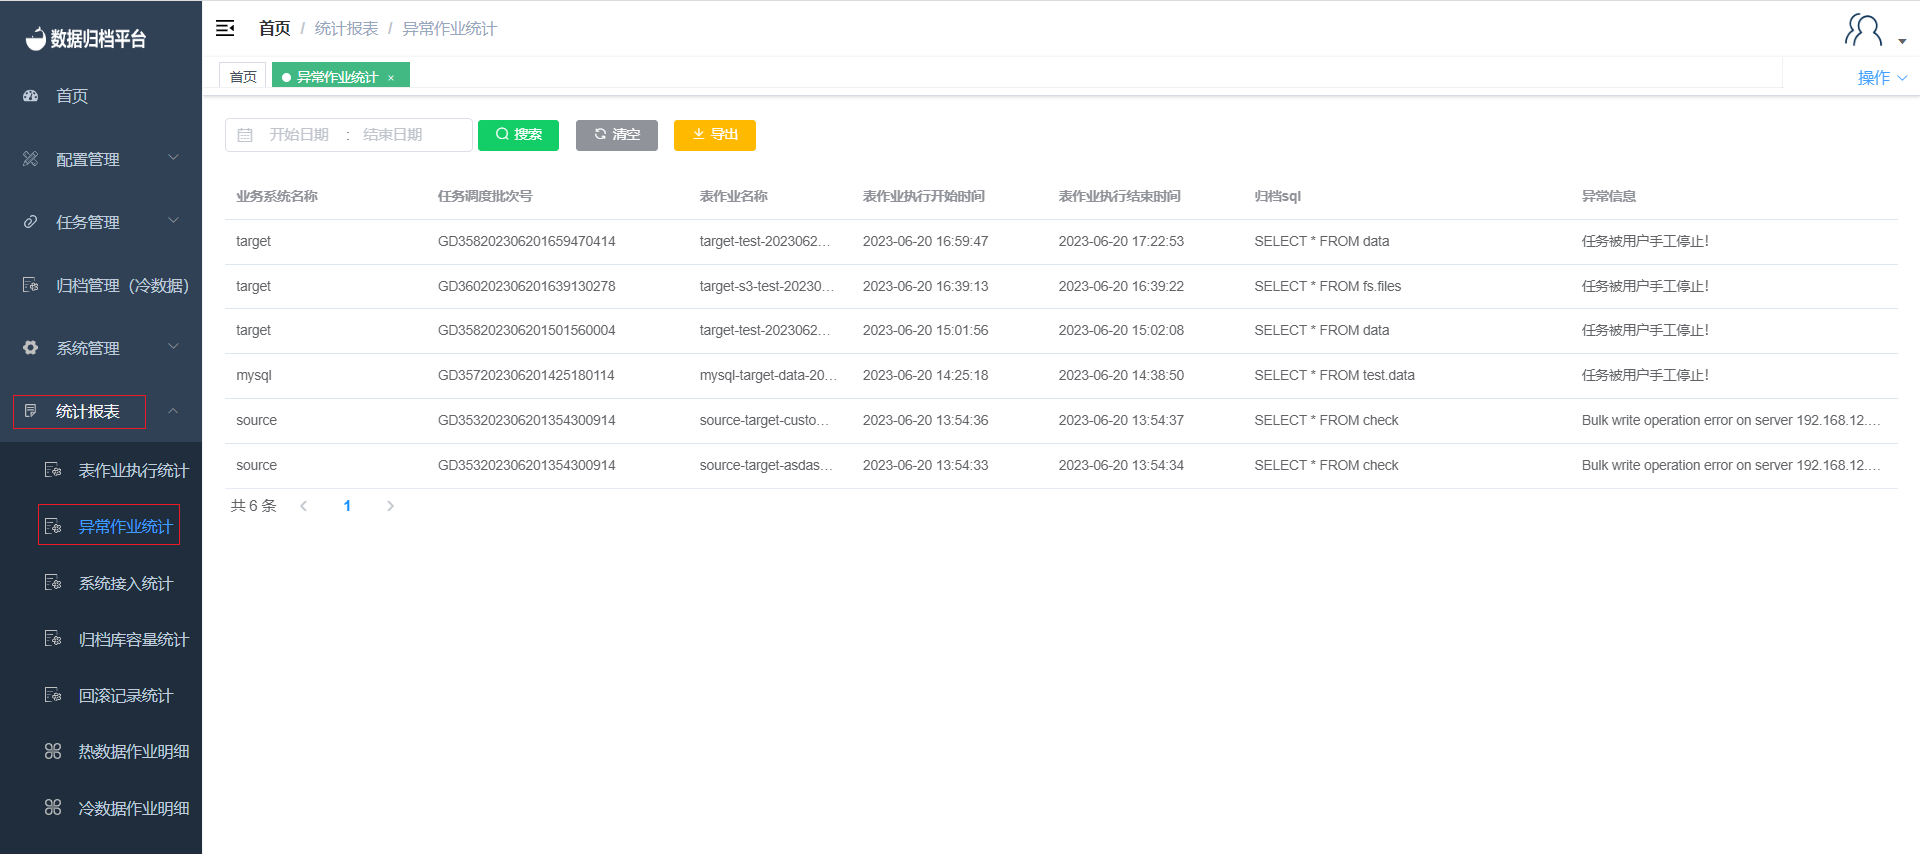Click the 表作业执行统计 file icon
Image resolution: width=1920 pixels, height=854 pixels.
(x=53, y=470)
